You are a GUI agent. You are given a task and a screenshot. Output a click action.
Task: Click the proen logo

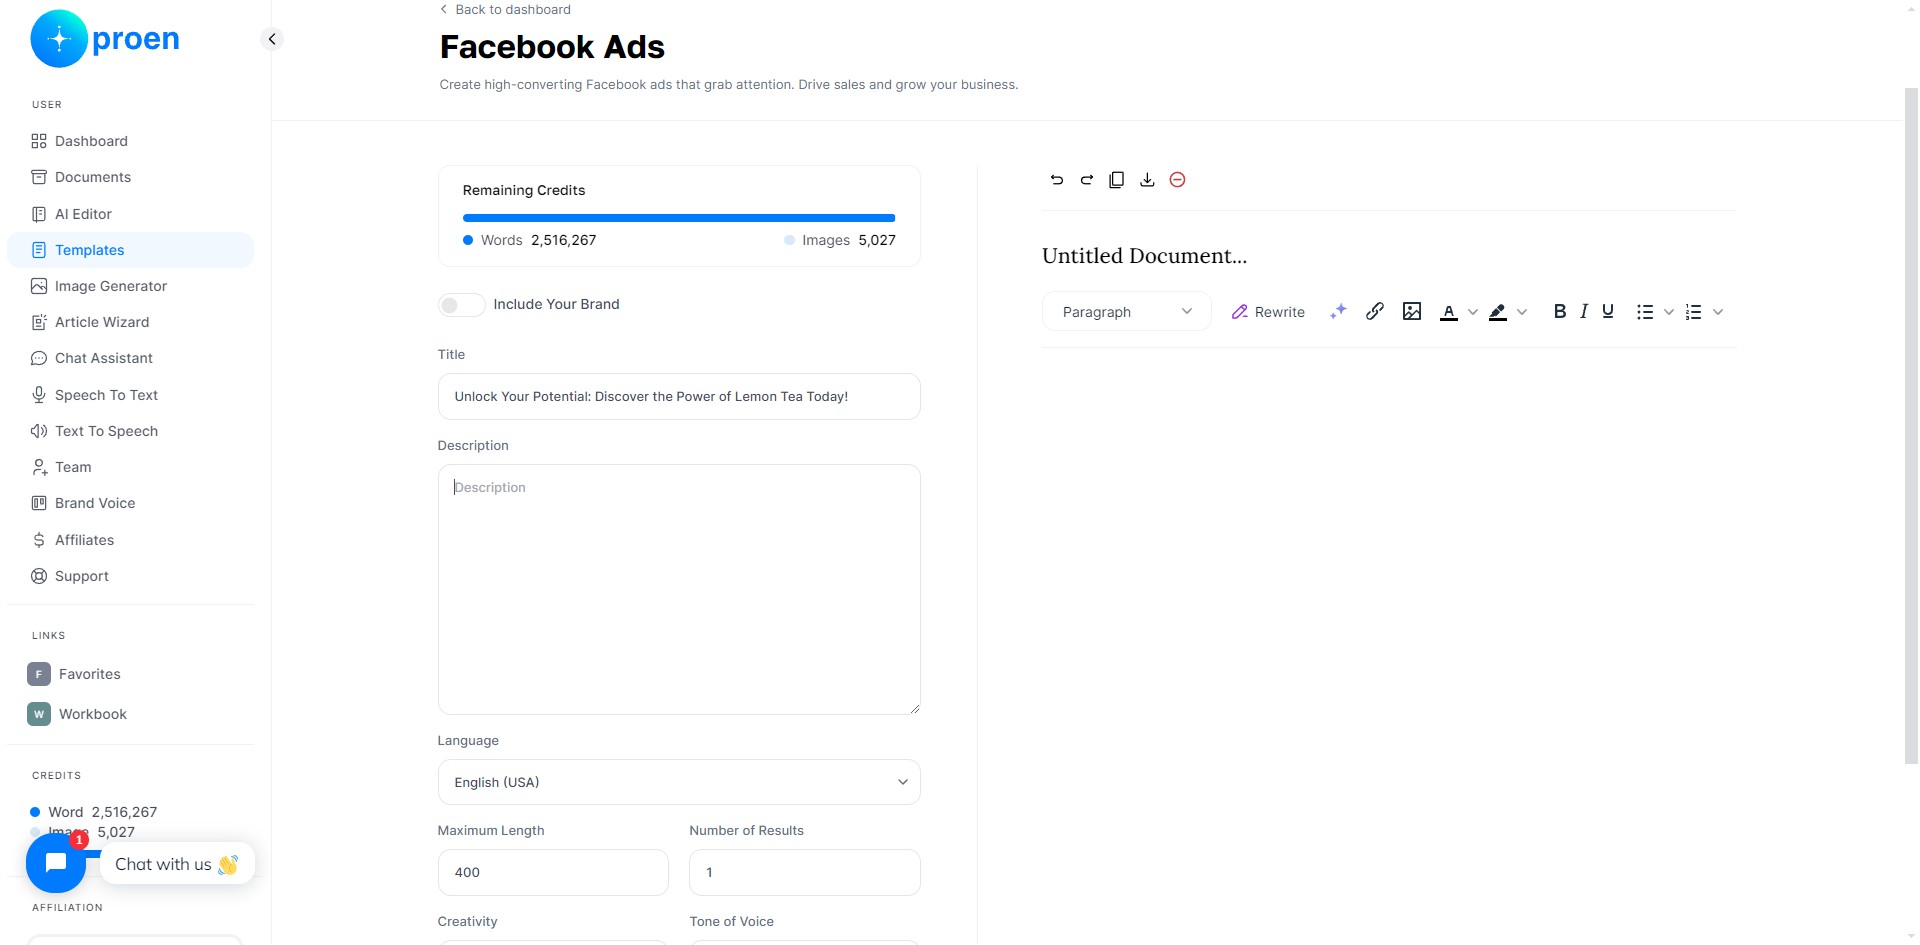coord(105,39)
